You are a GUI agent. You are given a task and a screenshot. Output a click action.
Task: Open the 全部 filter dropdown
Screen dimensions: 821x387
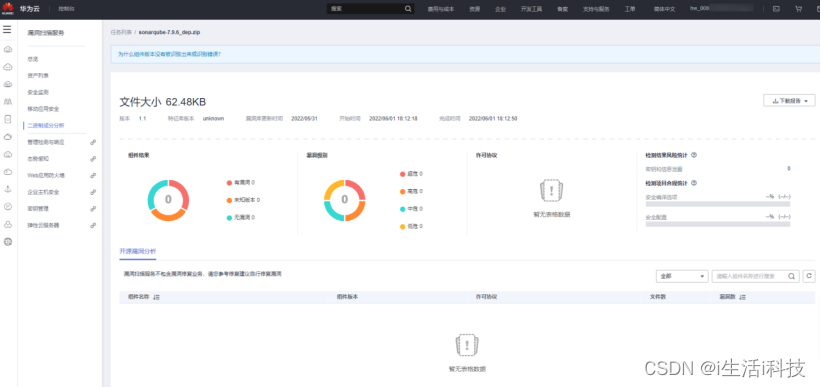point(682,276)
